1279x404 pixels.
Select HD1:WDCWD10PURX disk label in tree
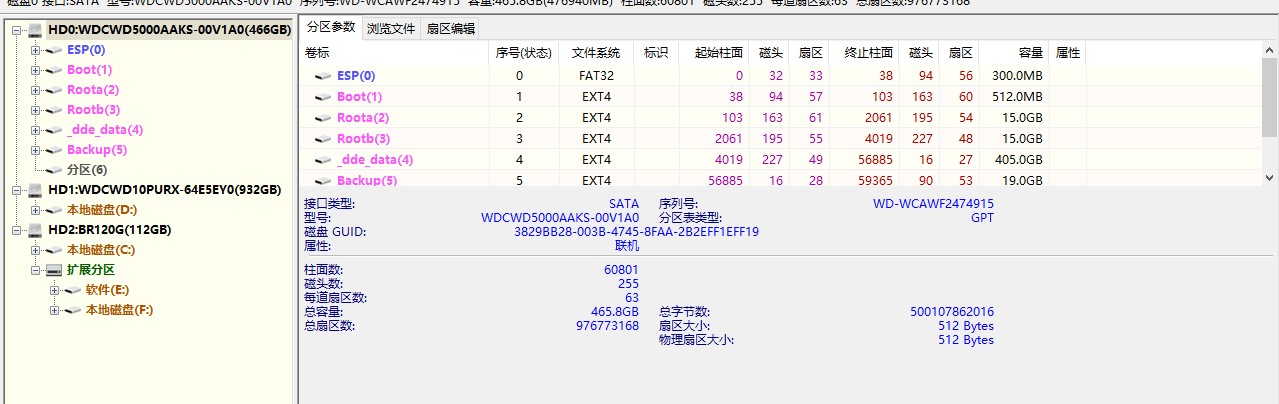[164, 190]
